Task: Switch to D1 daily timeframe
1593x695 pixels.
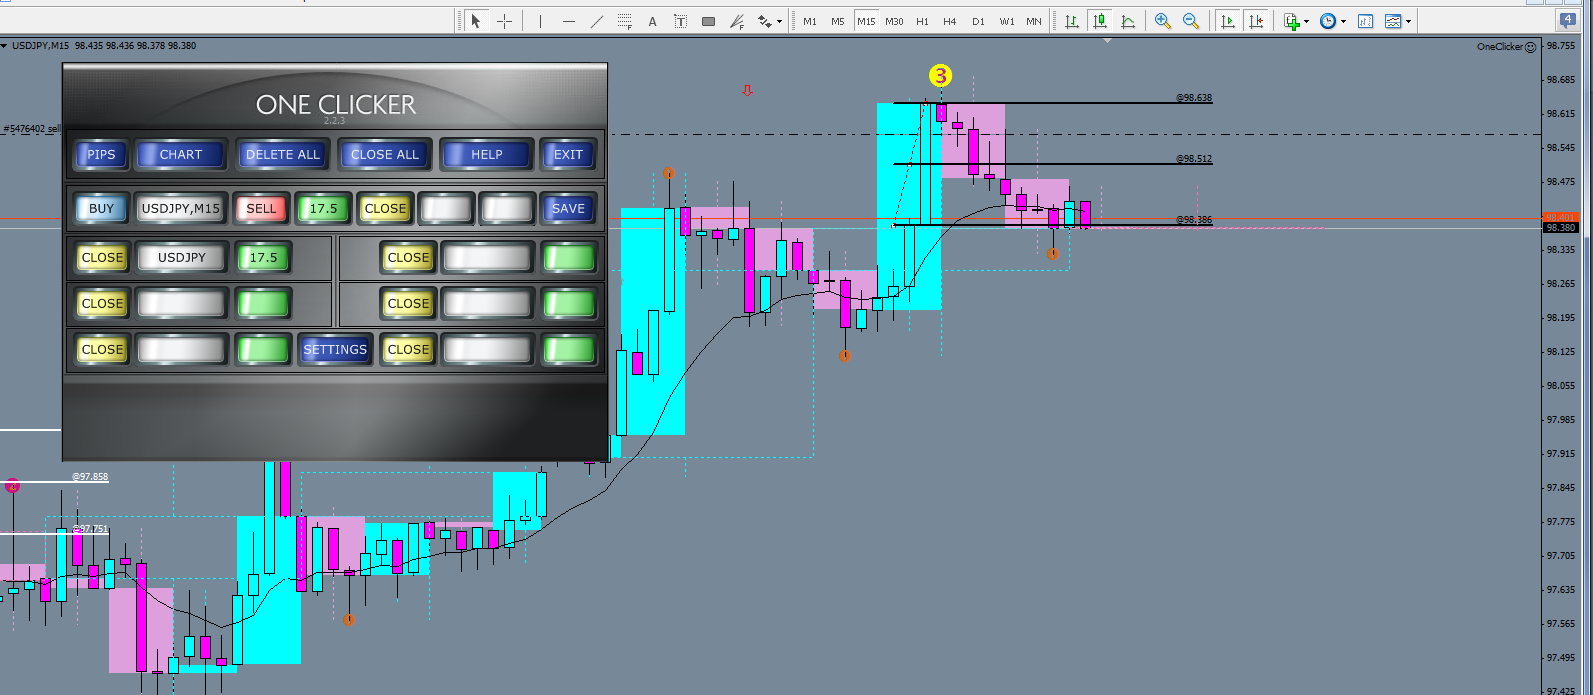Action: click(x=978, y=21)
